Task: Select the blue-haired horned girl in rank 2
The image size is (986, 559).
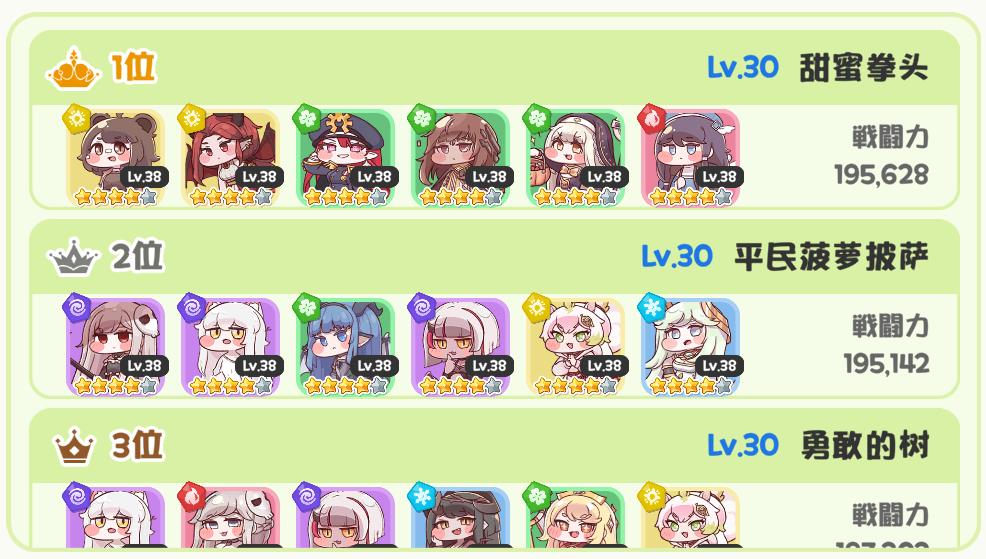Action: [346, 346]
